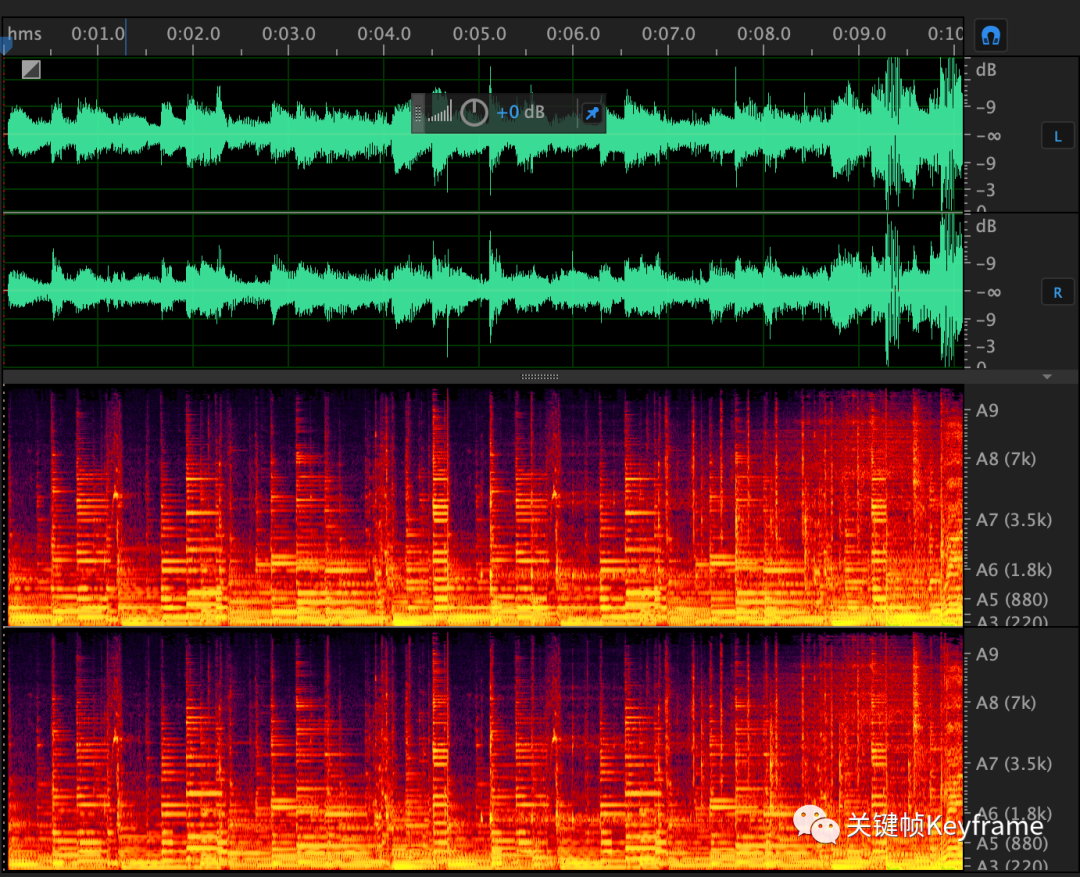Screen dimensions: 1080x877
Task: Click the 0:09.0 mark on timeline ruler
Action: [859, 34]
